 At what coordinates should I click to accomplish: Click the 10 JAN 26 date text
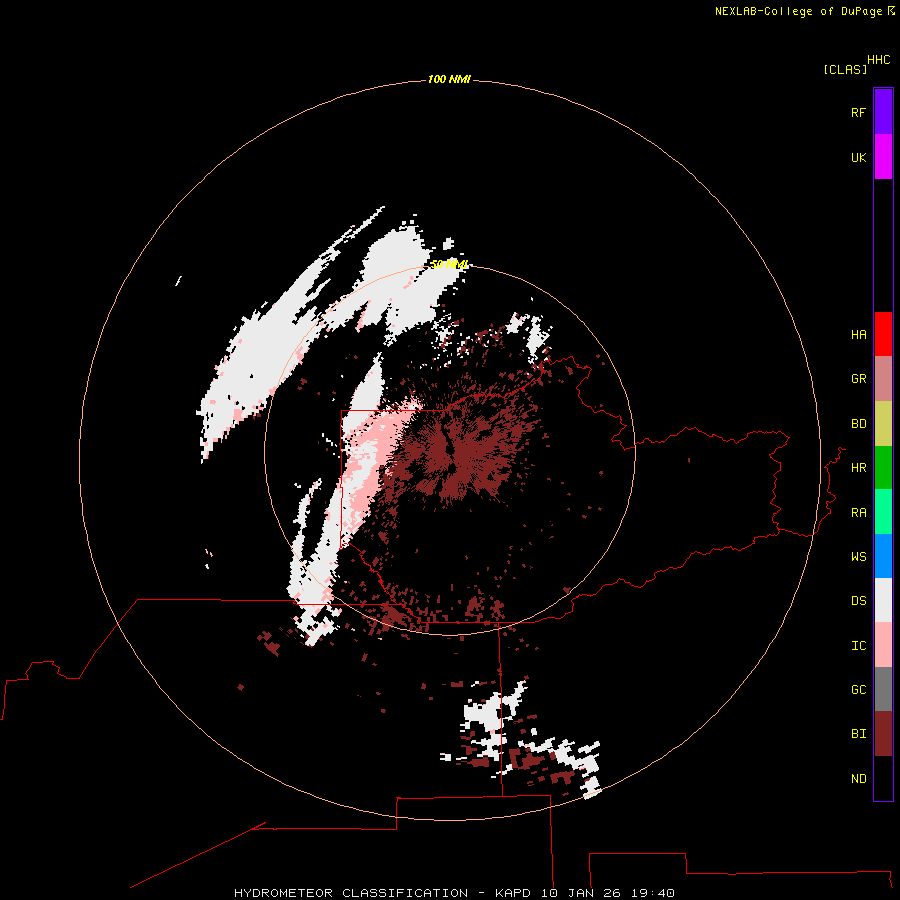(x=581, y=893)
